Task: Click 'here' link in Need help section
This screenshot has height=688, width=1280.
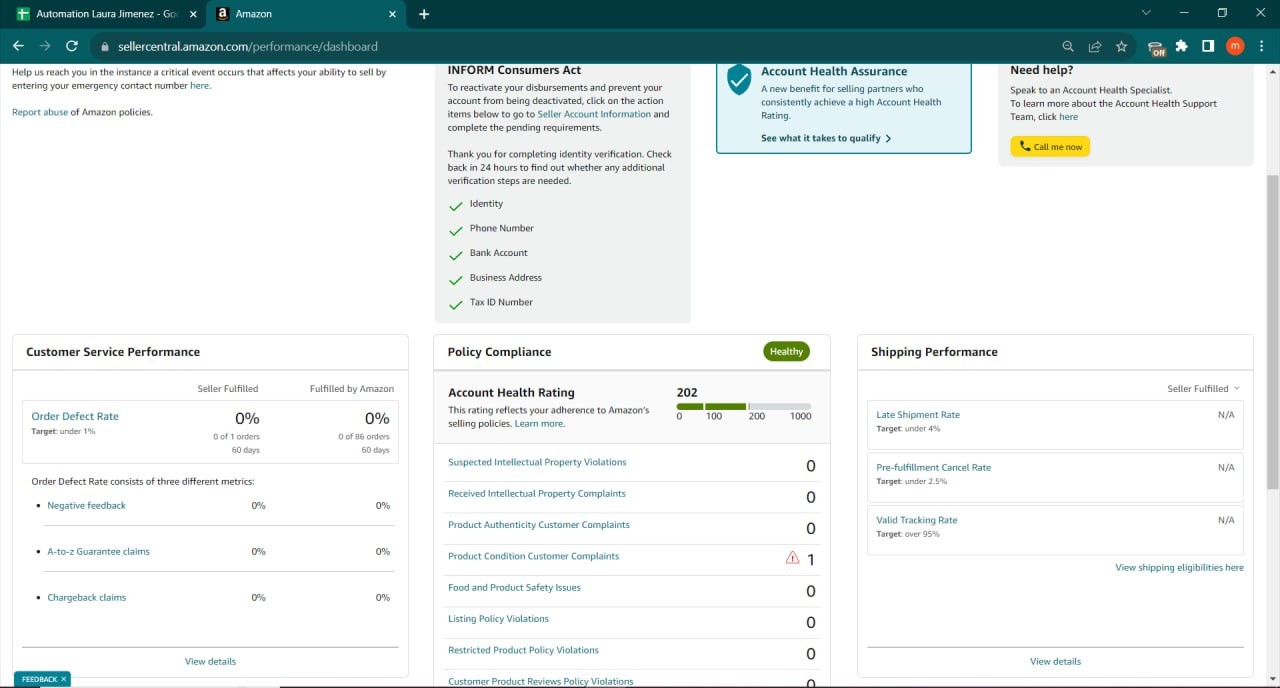Action: point(1069,117)
